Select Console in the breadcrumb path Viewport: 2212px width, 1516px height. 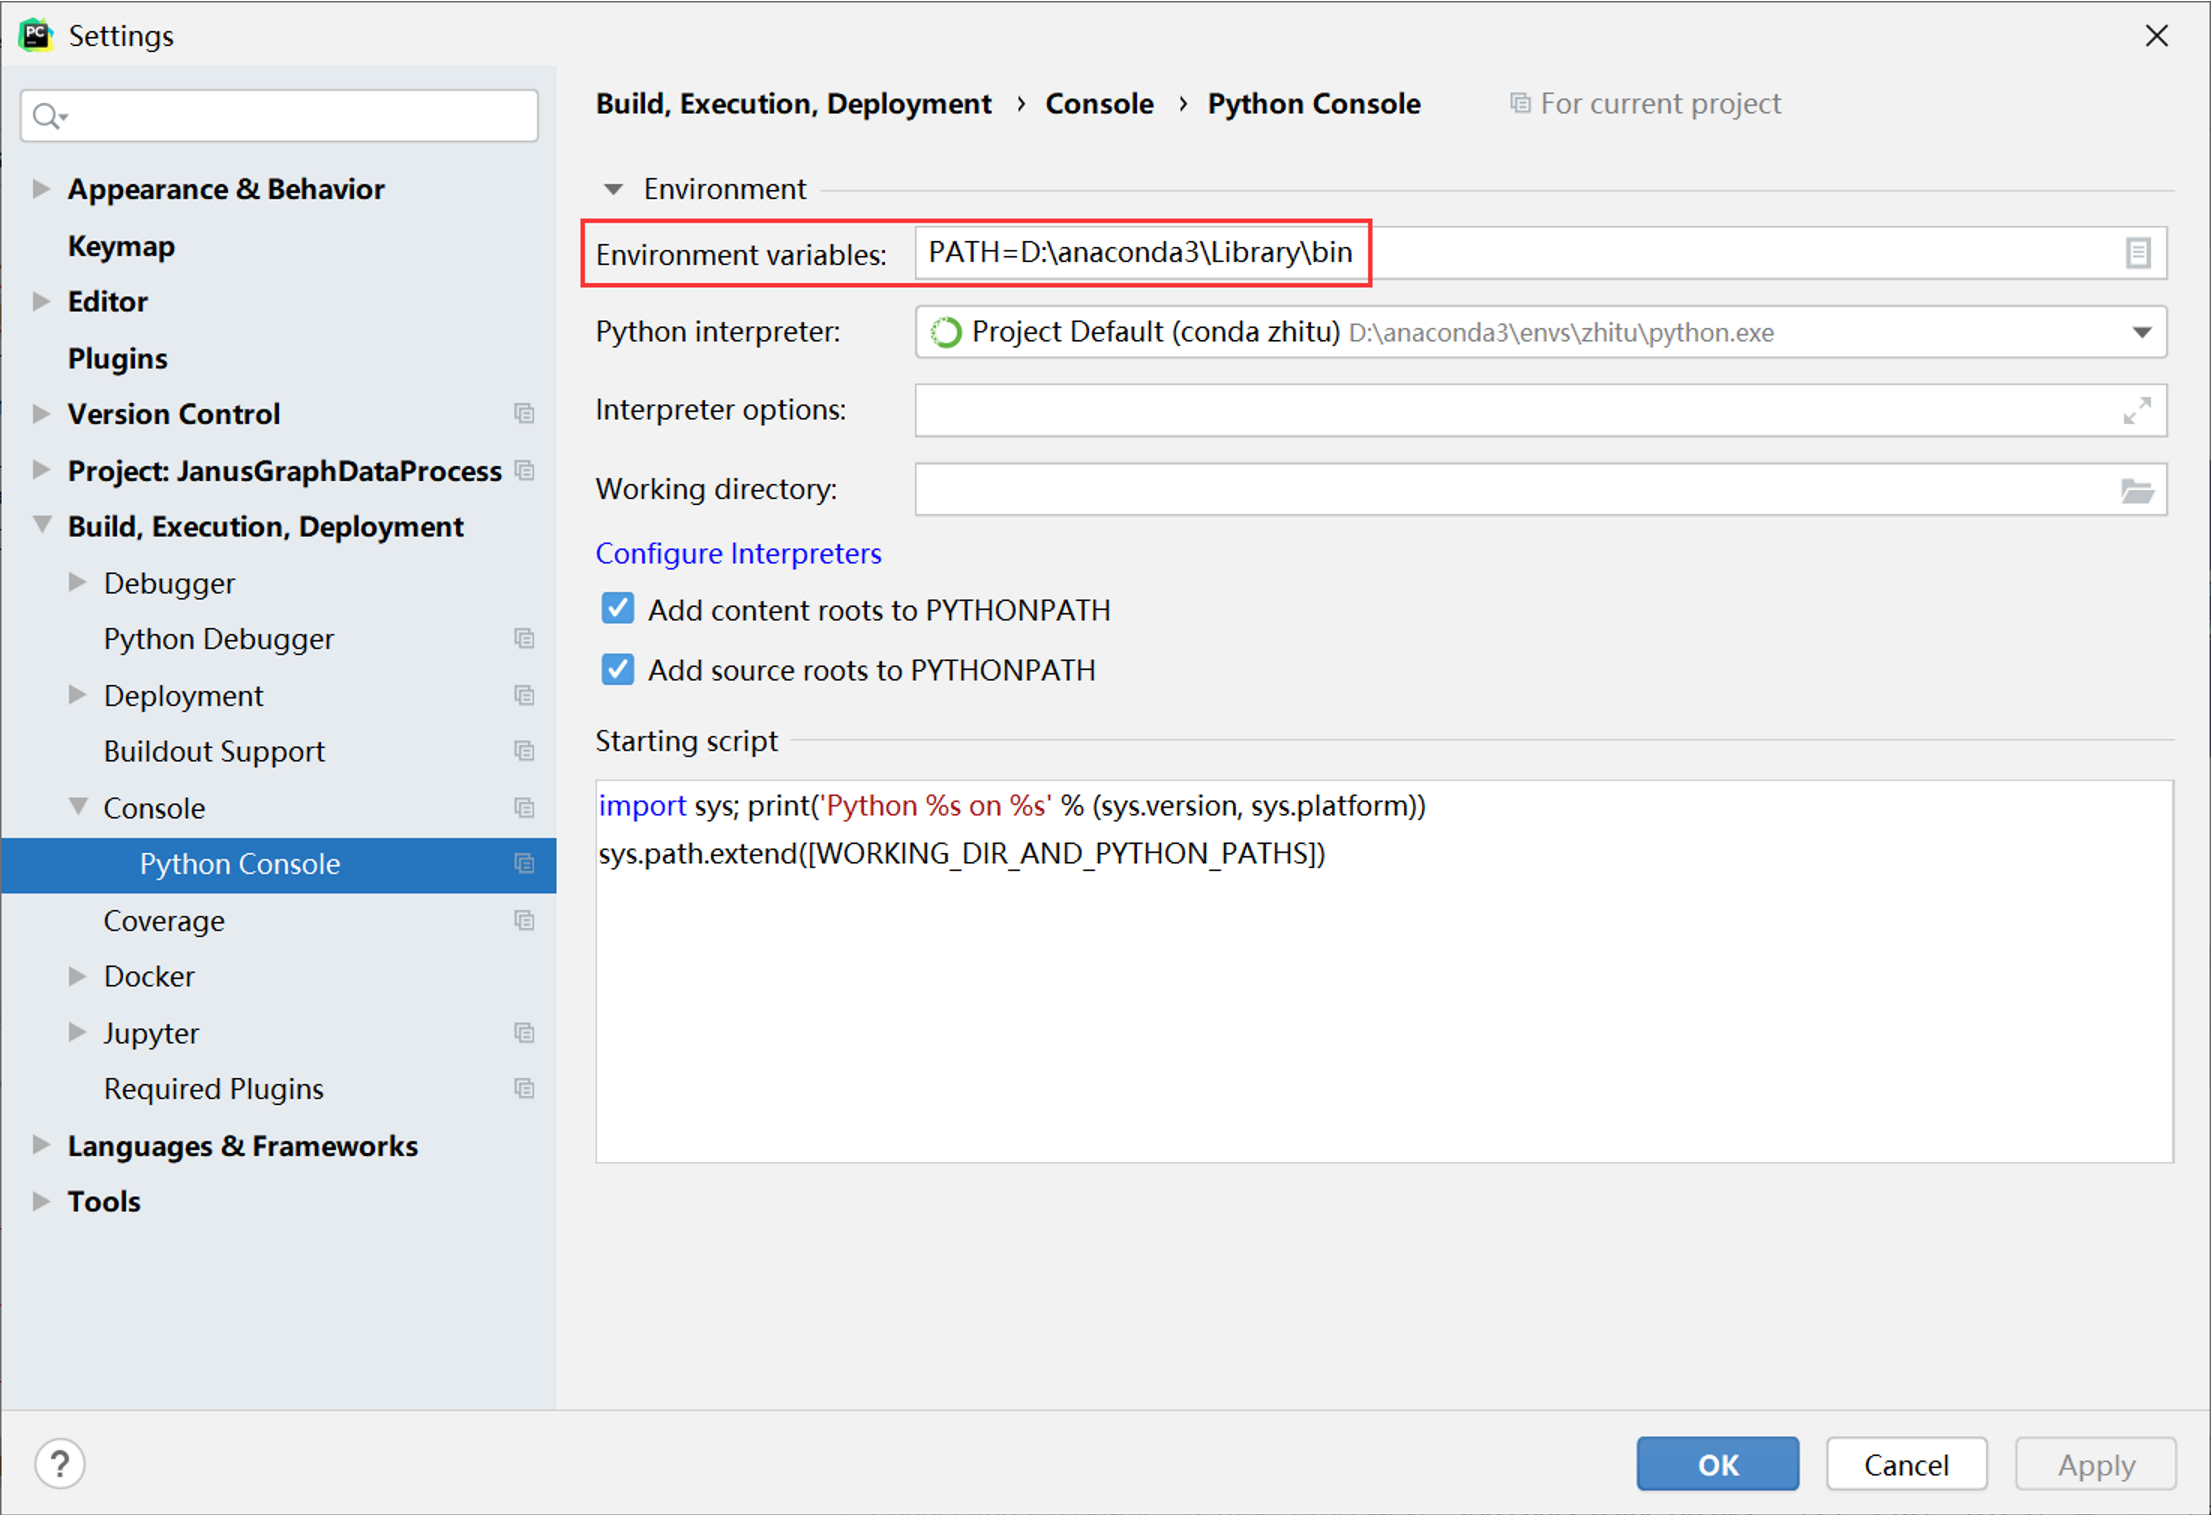1100,103
